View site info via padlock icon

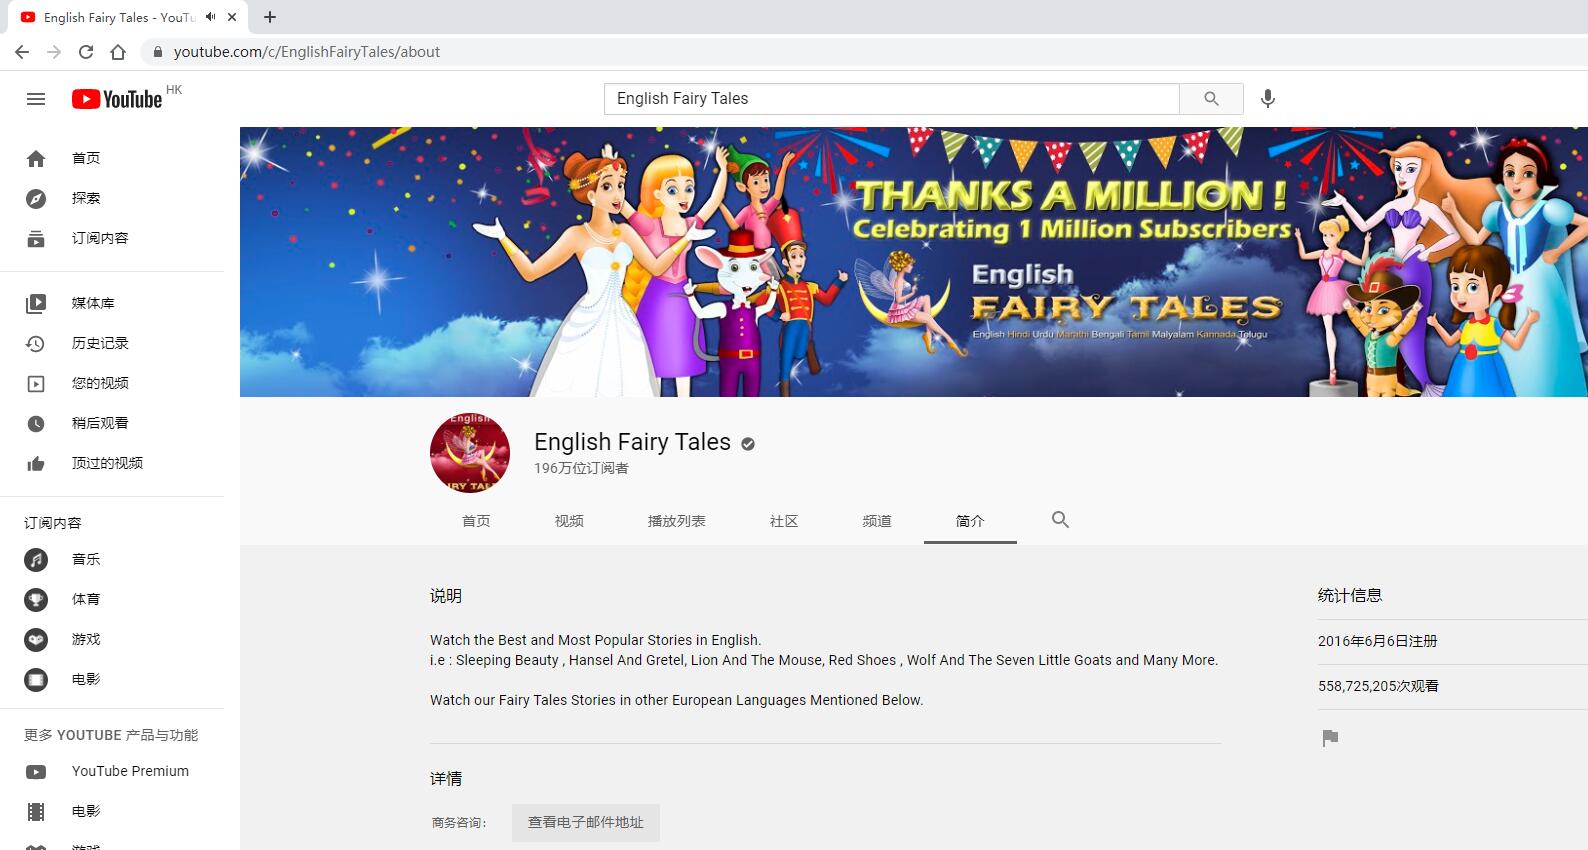pos(157,52)
